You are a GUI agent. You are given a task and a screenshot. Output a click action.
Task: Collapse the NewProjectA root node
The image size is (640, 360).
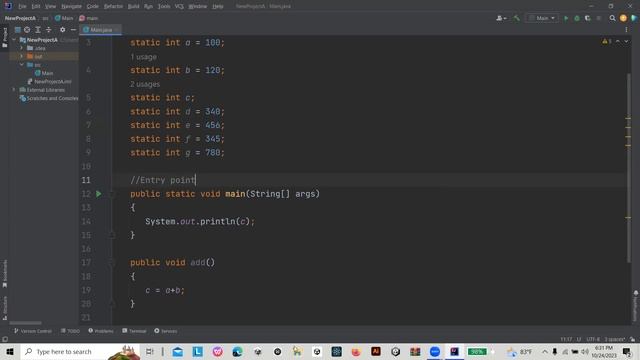point(14,40)
